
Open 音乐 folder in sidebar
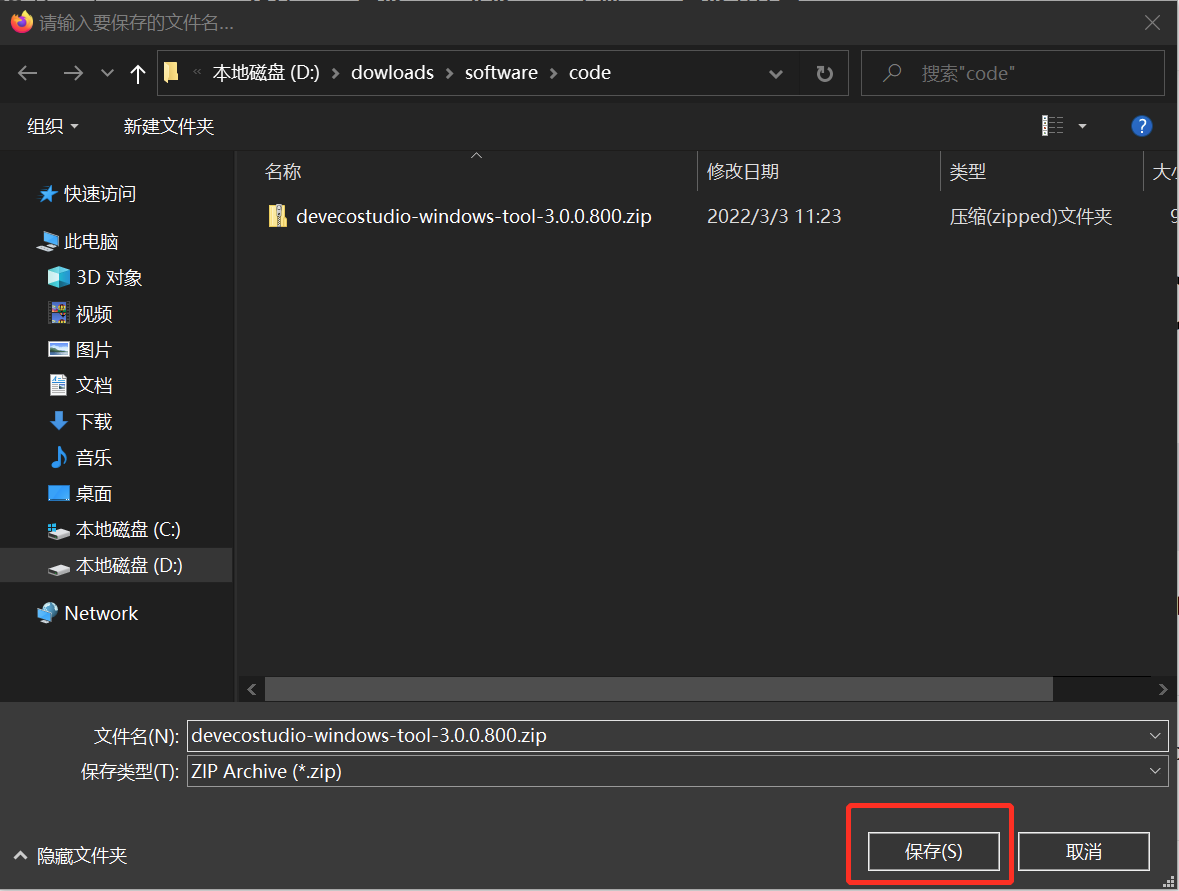(80, 458)
